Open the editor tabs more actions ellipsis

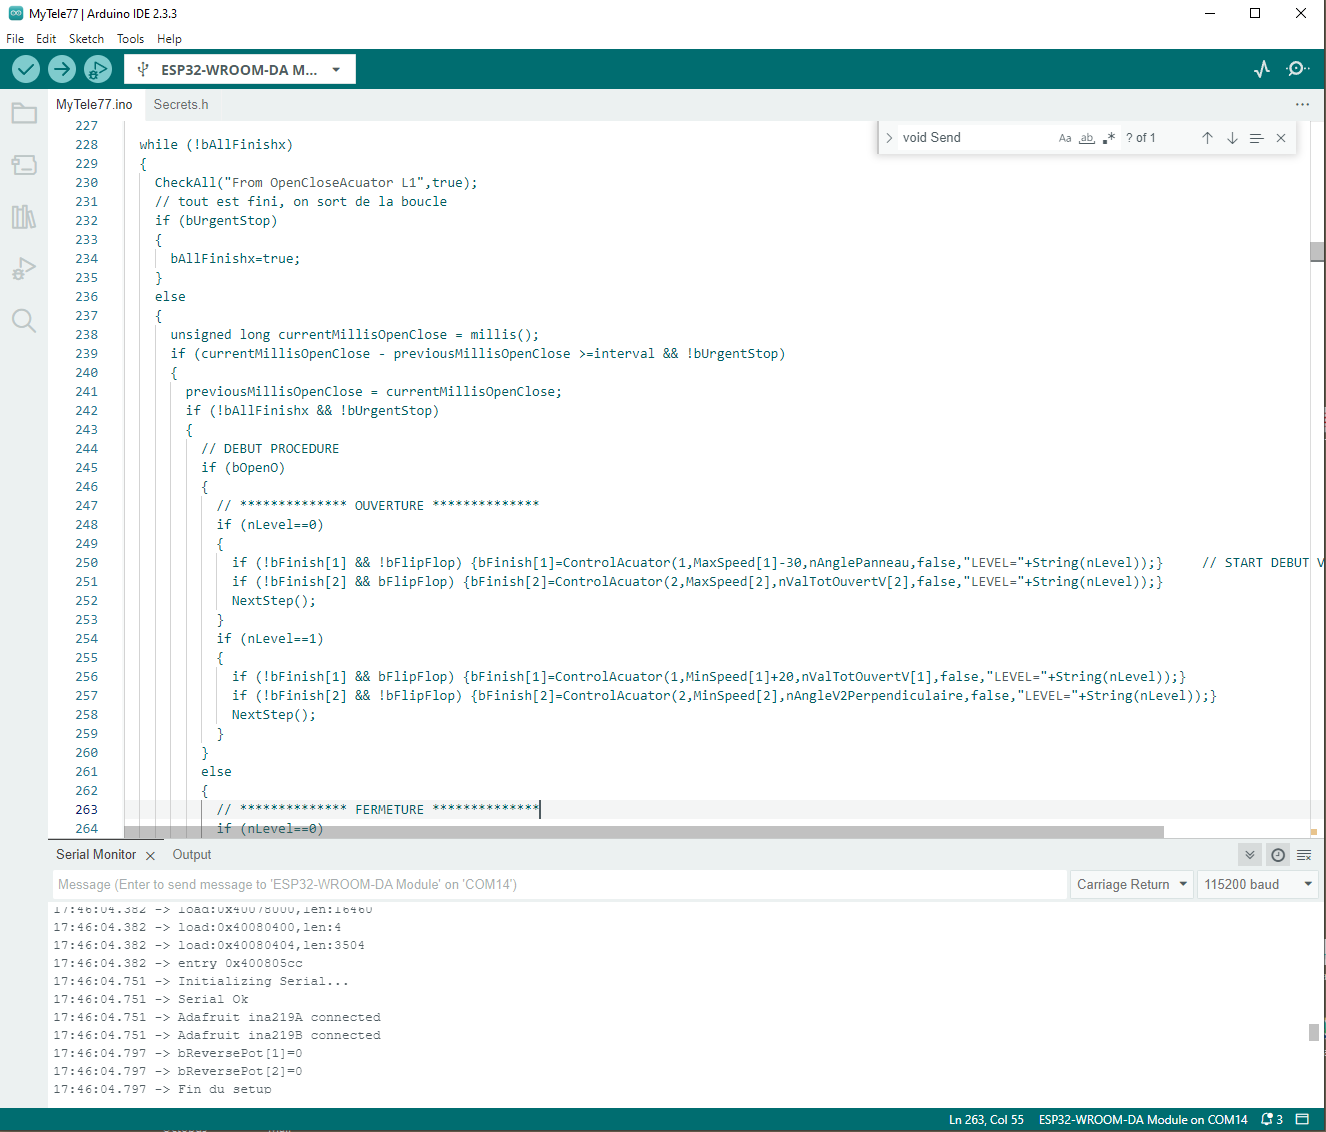(x=1302, y=104)
